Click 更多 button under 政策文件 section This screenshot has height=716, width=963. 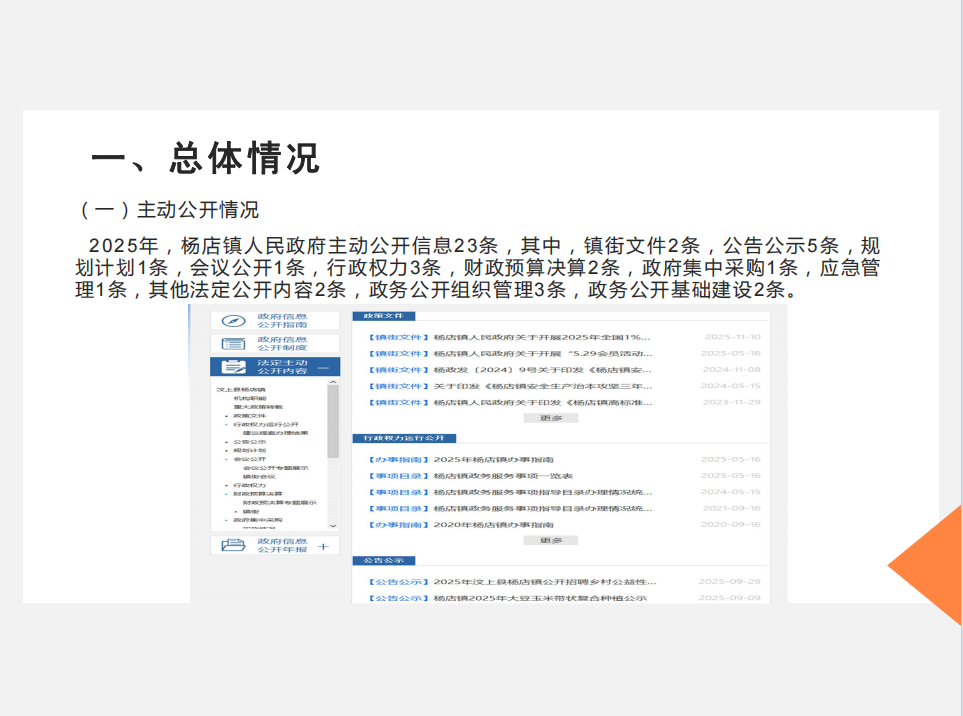pyautogui.click(x=551, y=418)
